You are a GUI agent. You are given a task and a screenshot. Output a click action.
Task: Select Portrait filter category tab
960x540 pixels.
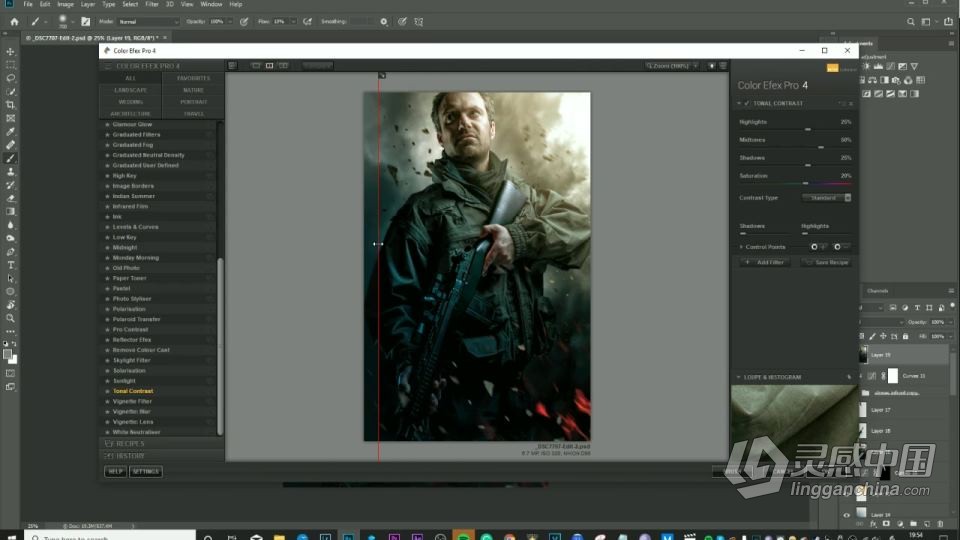193,102
